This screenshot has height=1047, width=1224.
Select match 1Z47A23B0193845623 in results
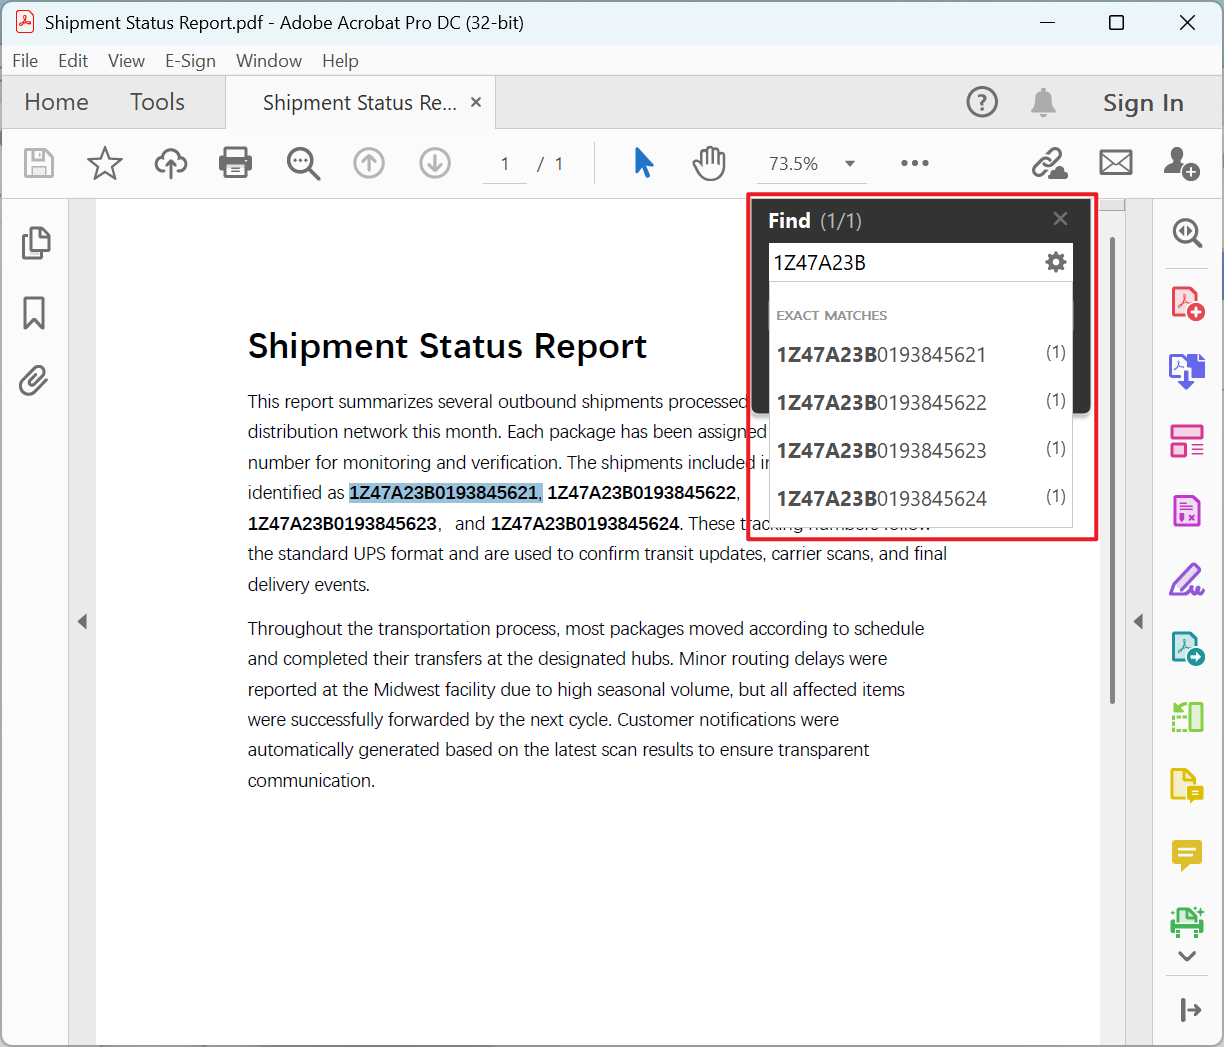point(881,451)
